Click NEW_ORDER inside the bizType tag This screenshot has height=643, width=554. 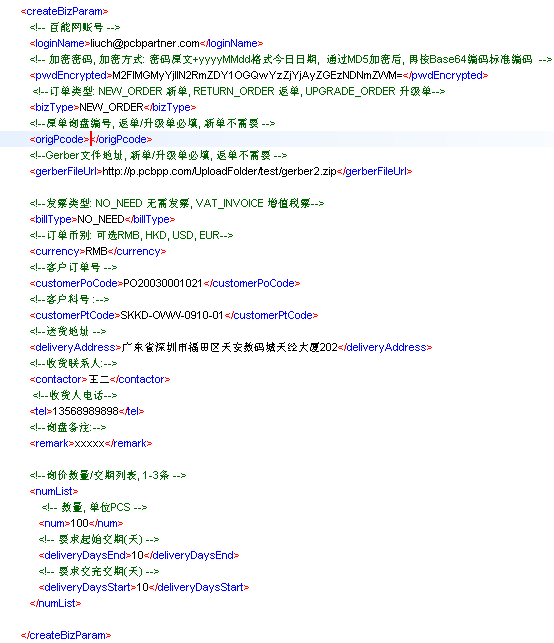tap(111, 107)
